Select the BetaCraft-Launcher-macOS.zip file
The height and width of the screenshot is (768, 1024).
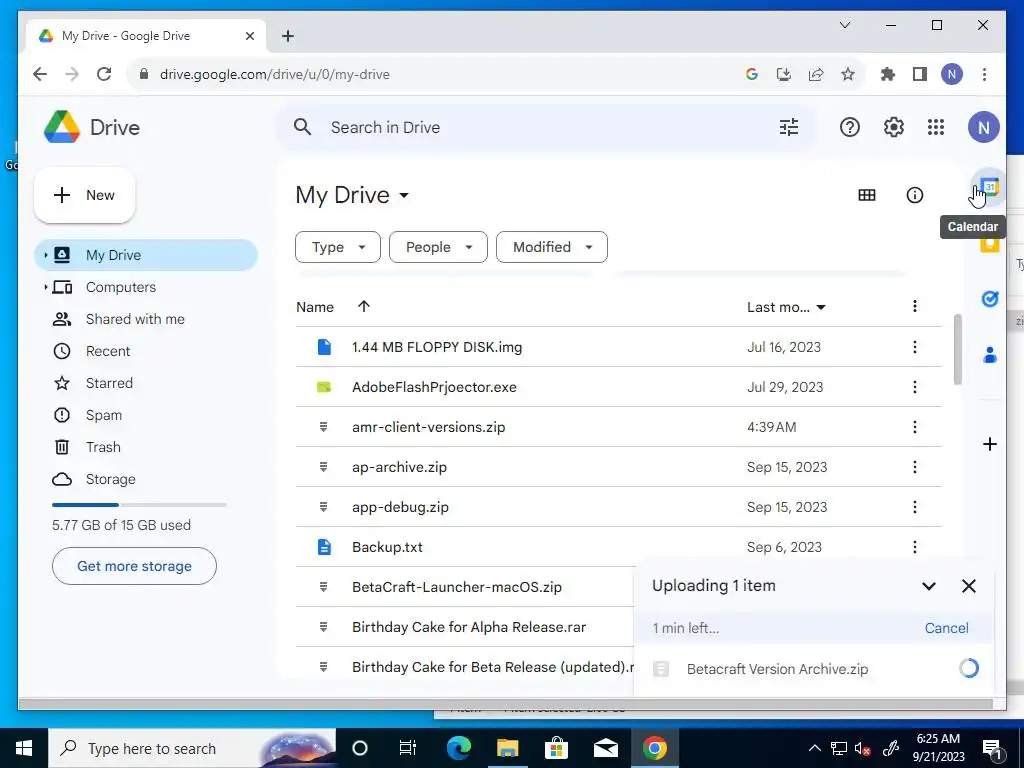(465, 586)
